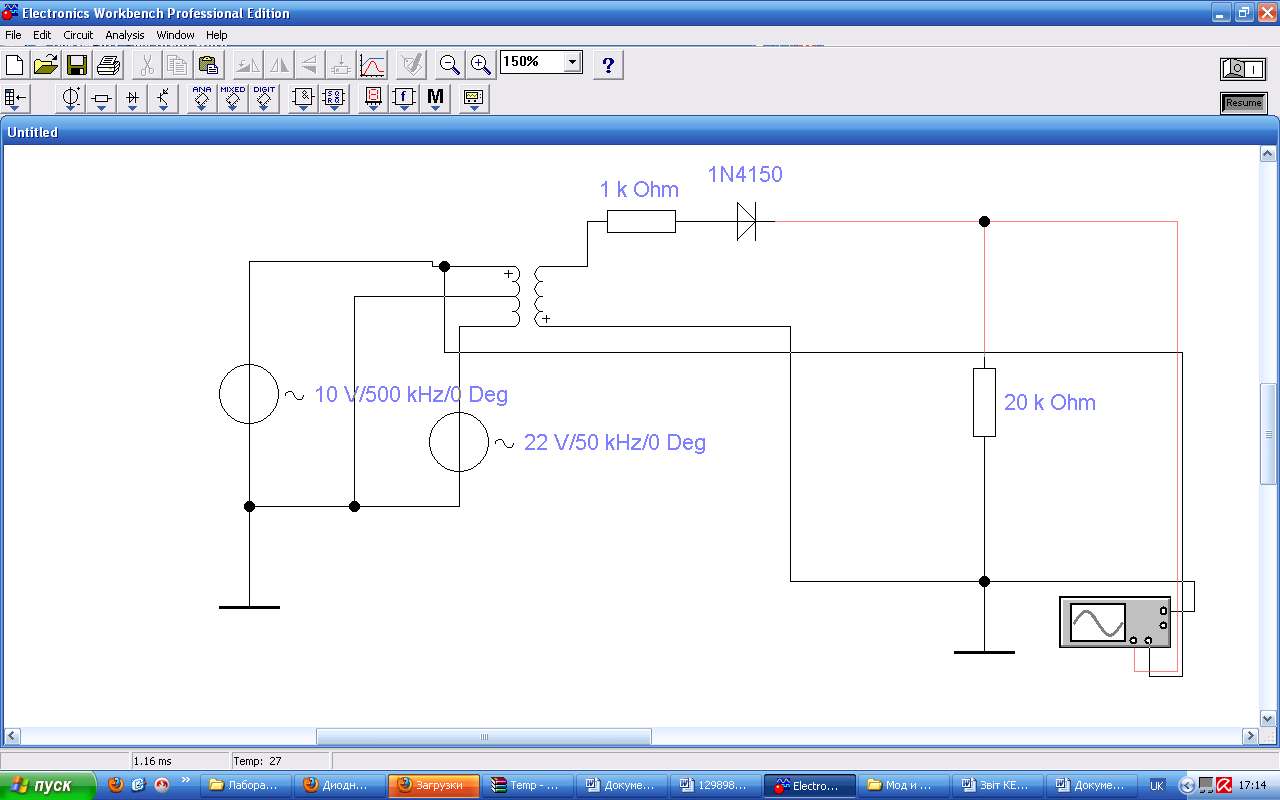Screen dimensions: 1280x800
Task: Open the Analysis menu
Action: tap(125, 35)
